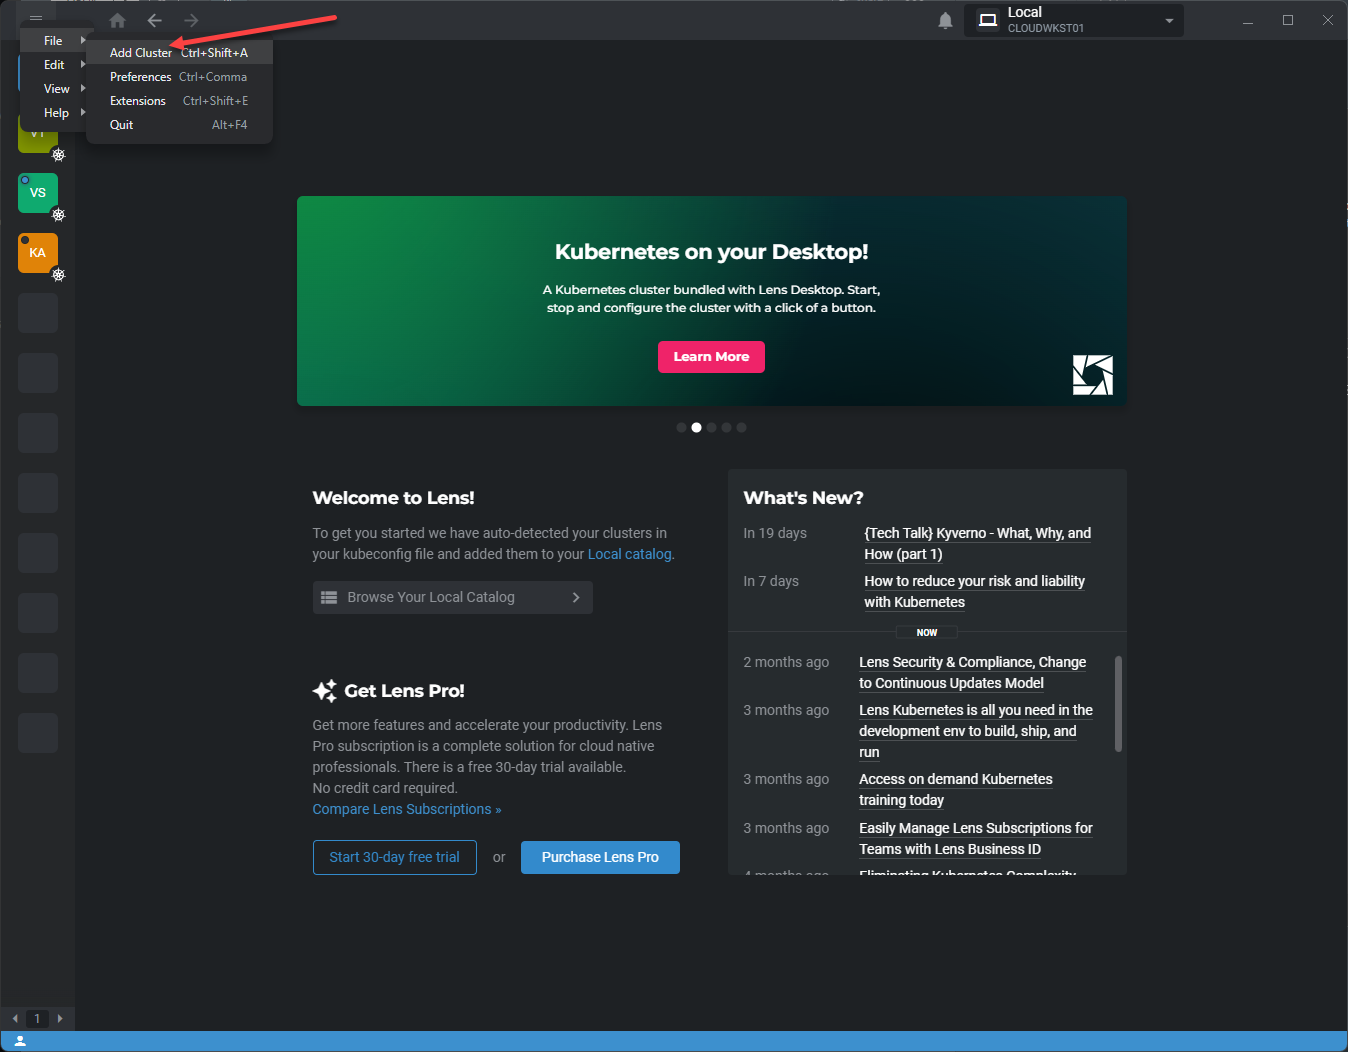Viewport: 1348px width, 1052px height.
Task: Select the third carousel dot
Action: 711,428
